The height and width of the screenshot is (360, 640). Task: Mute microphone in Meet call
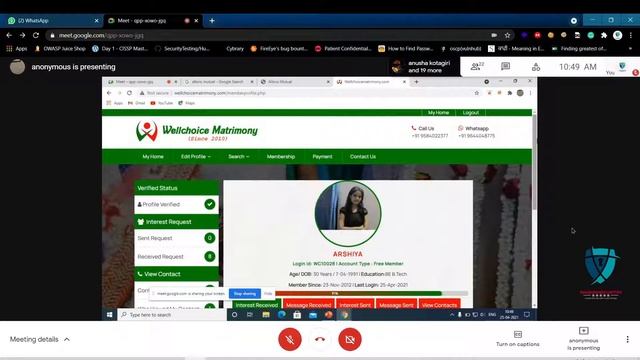coord(290,339)
